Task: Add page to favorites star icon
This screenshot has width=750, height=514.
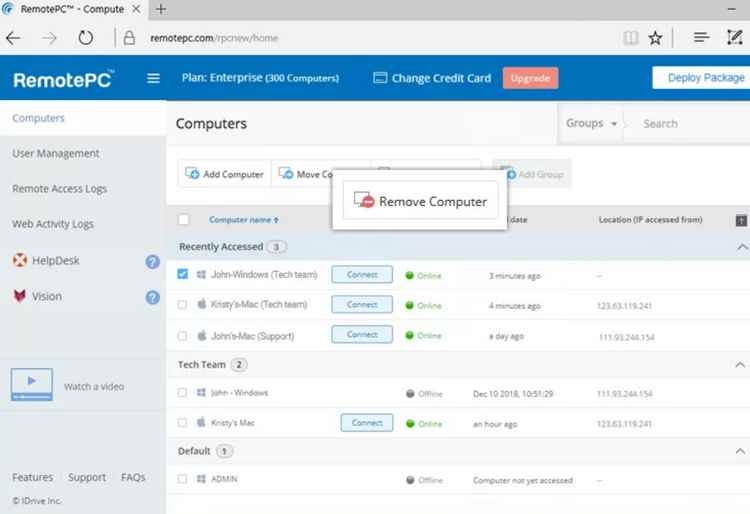Action: tap(655, 38)
